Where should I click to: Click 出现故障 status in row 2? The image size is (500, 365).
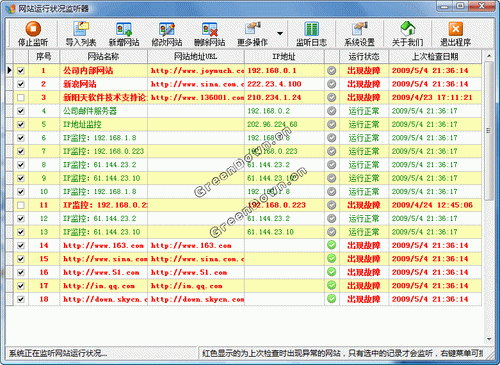[x=364, y=84]
